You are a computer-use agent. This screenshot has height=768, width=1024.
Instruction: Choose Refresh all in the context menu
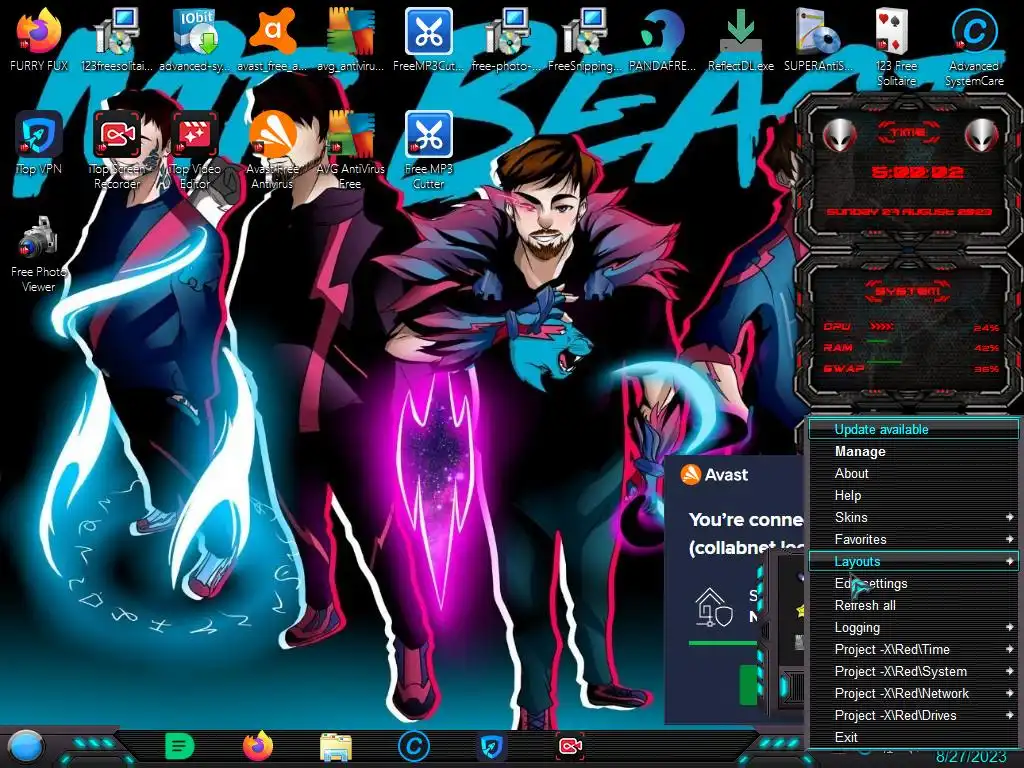click(914, 605)
